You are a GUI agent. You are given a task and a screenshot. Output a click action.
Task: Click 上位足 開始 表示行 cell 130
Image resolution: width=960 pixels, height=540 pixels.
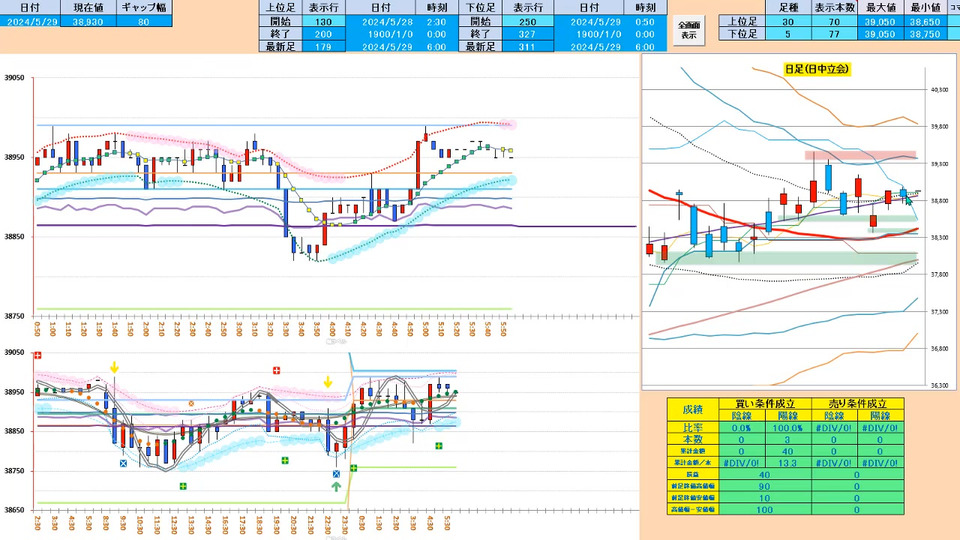tap(323, 21)
